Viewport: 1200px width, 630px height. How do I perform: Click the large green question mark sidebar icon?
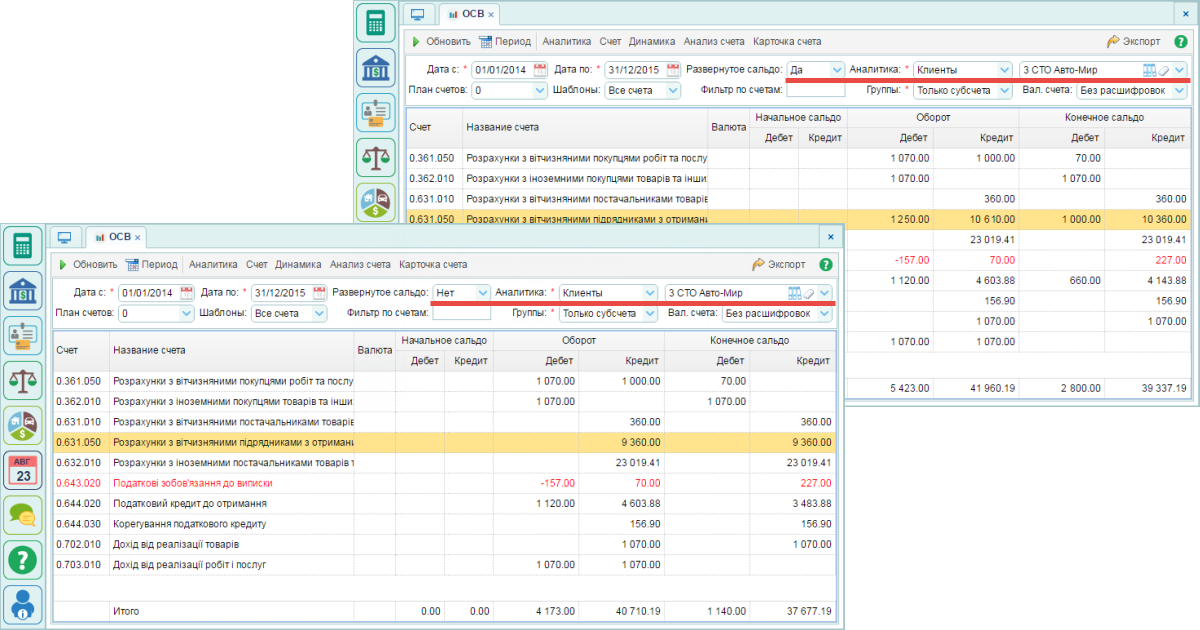coord(22,560)
